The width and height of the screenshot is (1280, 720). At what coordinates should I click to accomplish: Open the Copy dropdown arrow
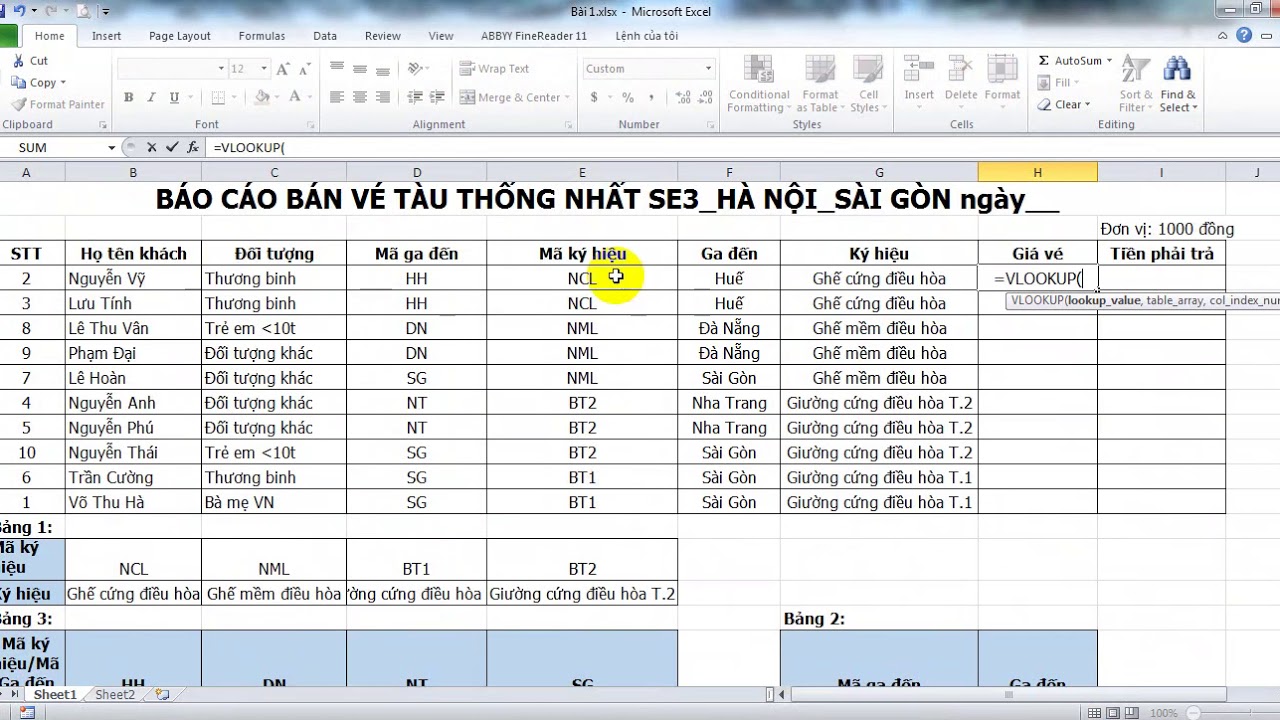pos(62,83)
